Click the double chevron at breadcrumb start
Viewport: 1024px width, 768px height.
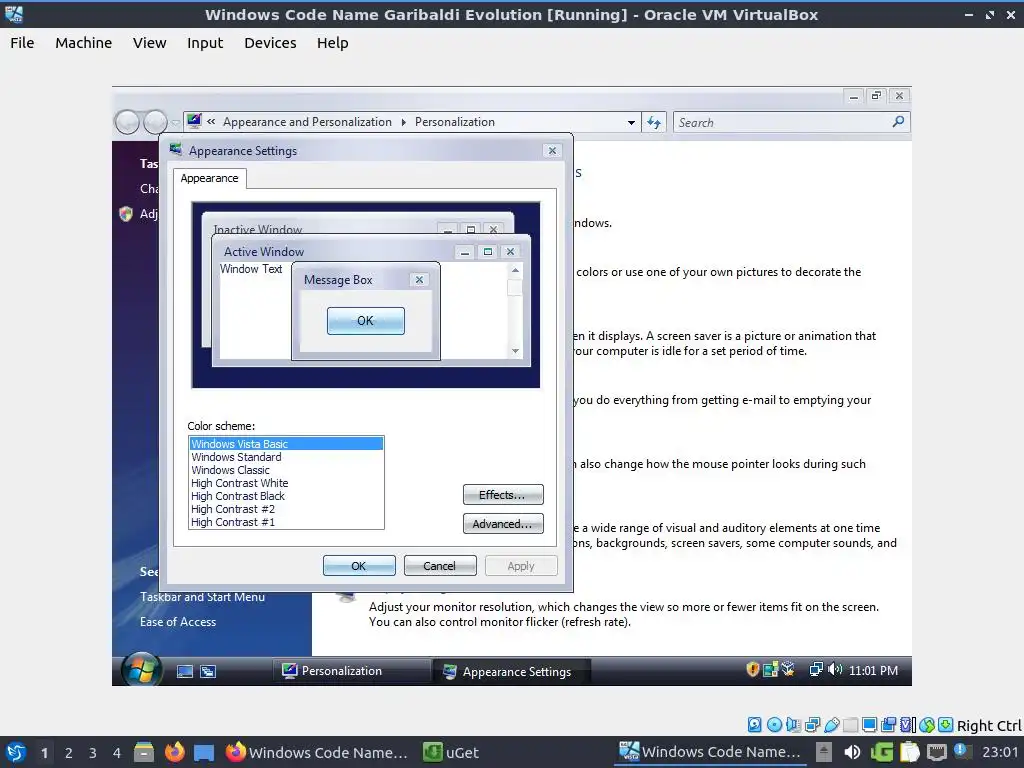[211, 121]
